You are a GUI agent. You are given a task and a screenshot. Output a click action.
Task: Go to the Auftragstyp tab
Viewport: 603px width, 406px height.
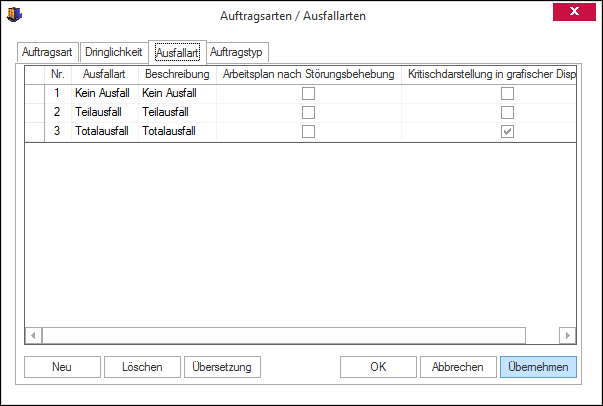click(x=236, y=52)
